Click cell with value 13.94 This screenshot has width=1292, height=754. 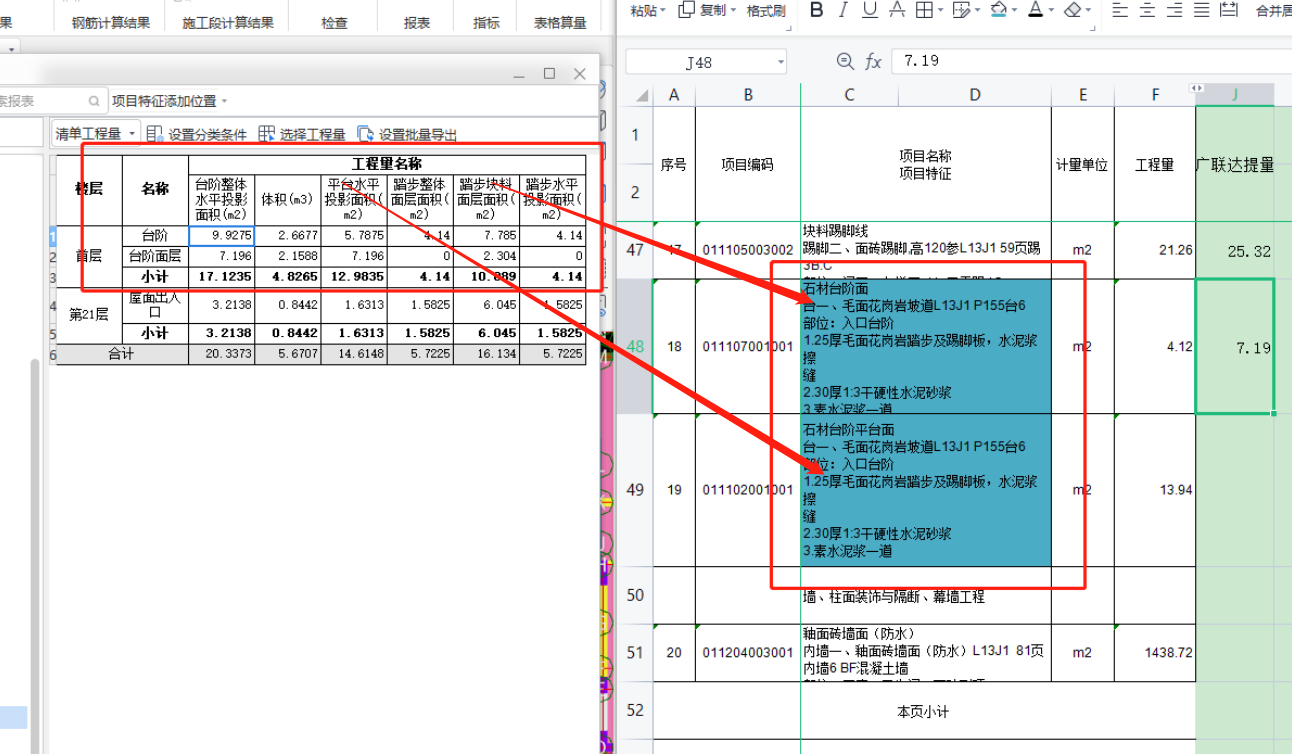tap(1155, 490)
